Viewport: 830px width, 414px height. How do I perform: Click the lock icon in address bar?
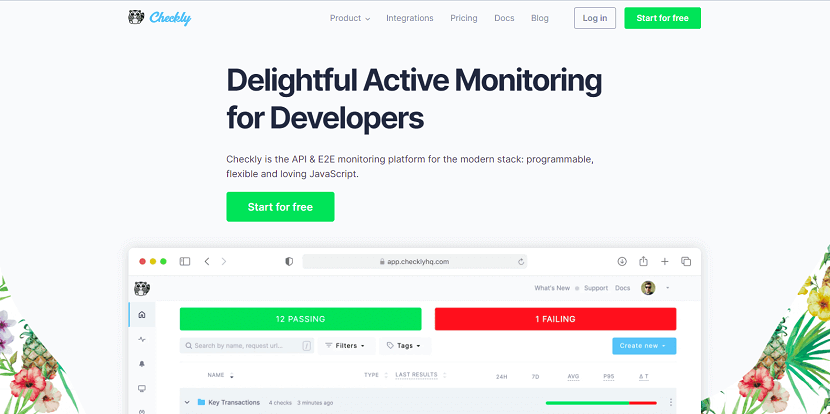point(382,262)
